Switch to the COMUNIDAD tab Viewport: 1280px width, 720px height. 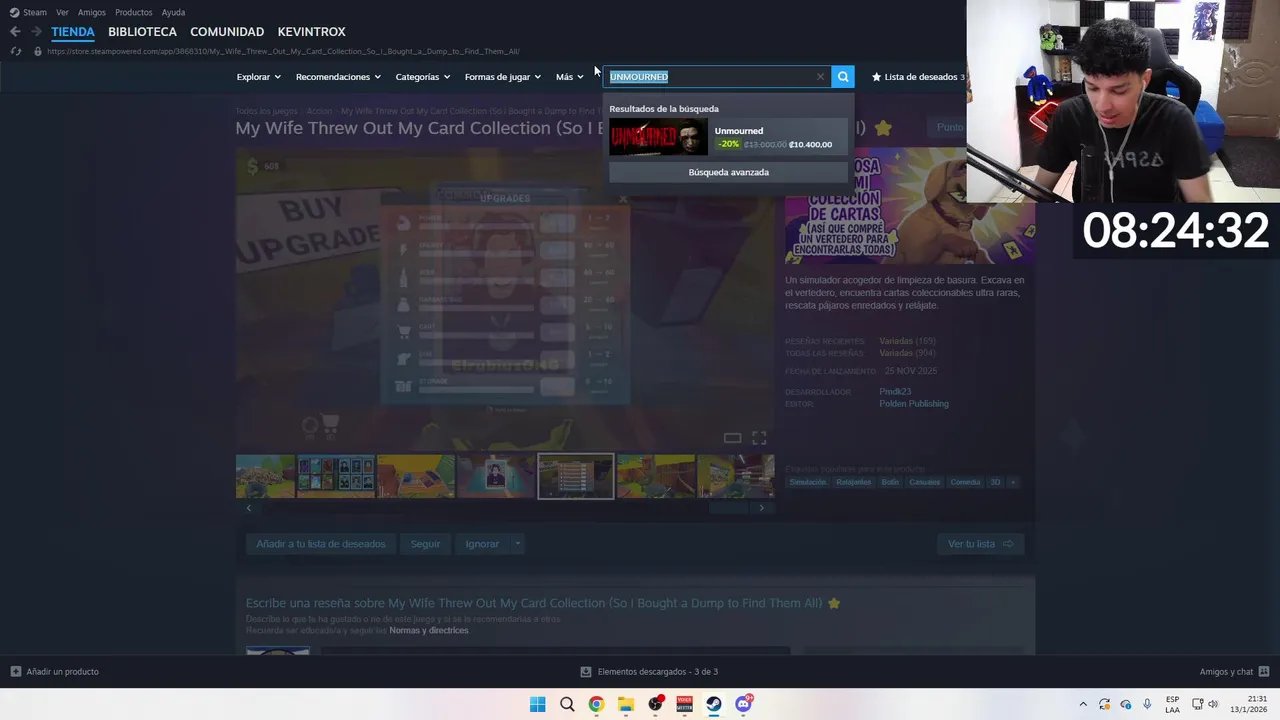(x=227, y=32)
